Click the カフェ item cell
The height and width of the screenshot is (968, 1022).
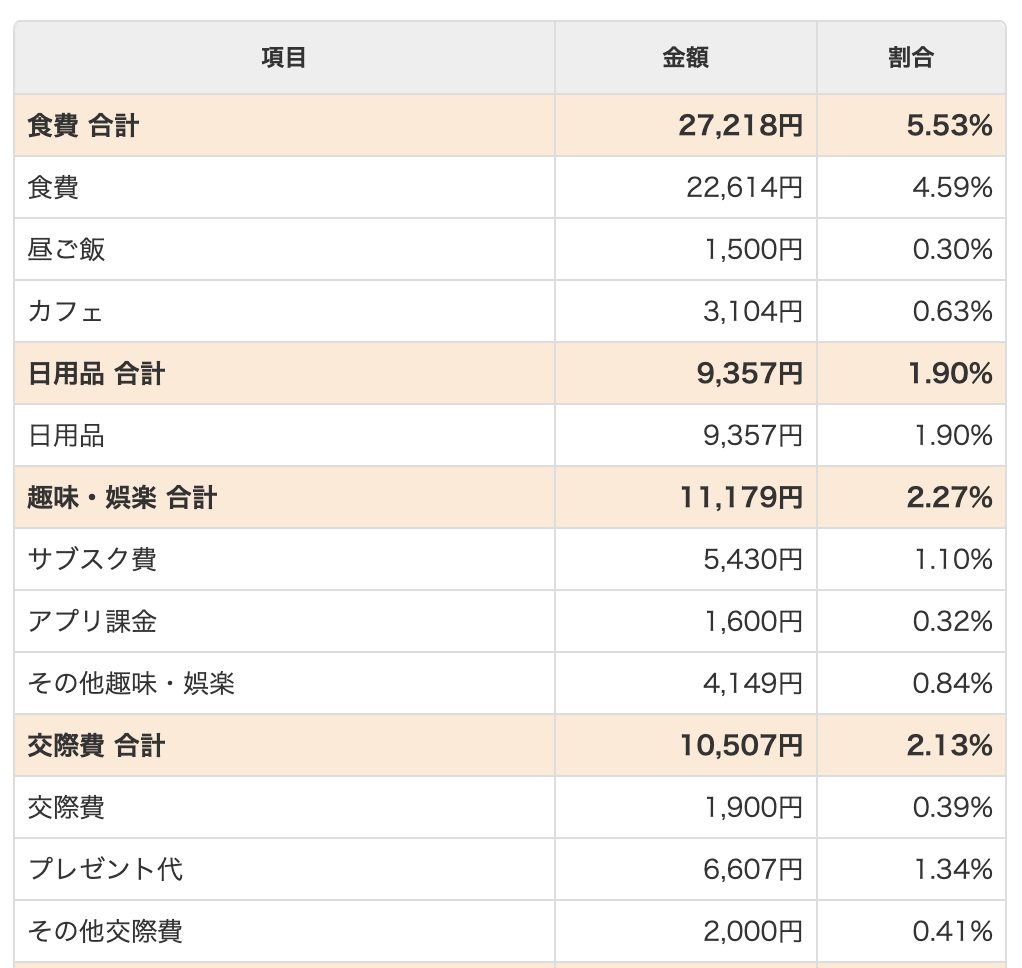[66, 312]
